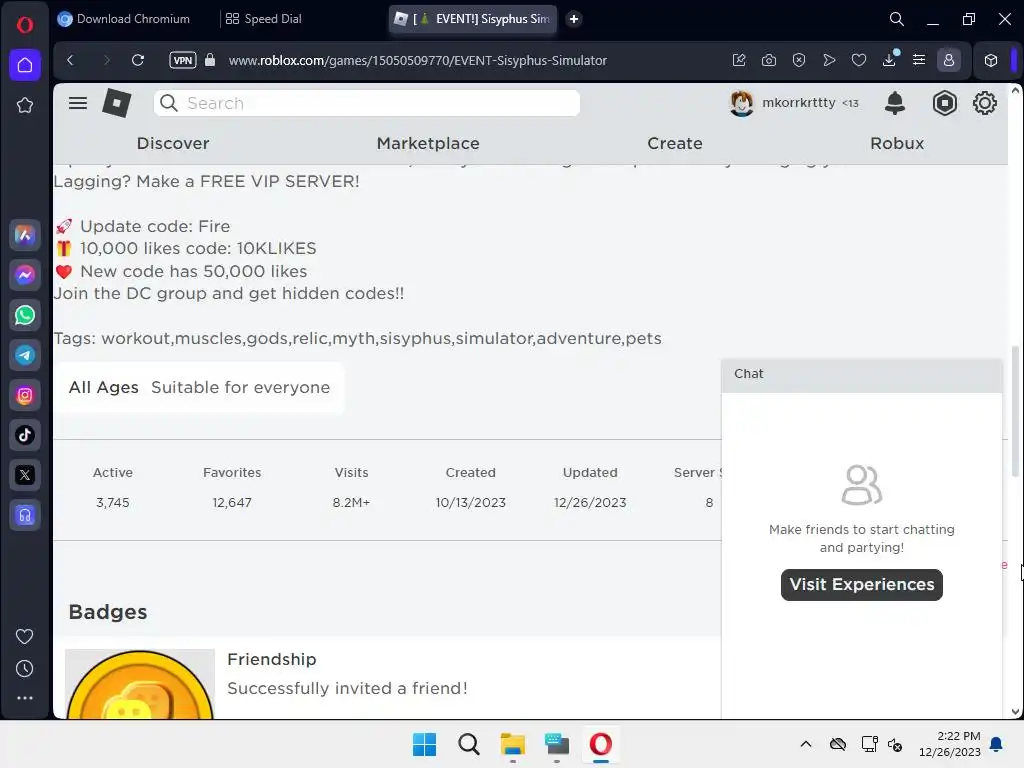The image size is (1024, 768).
Task: Open the Opera home sidebar icon
Action: [x=25, y=65]
